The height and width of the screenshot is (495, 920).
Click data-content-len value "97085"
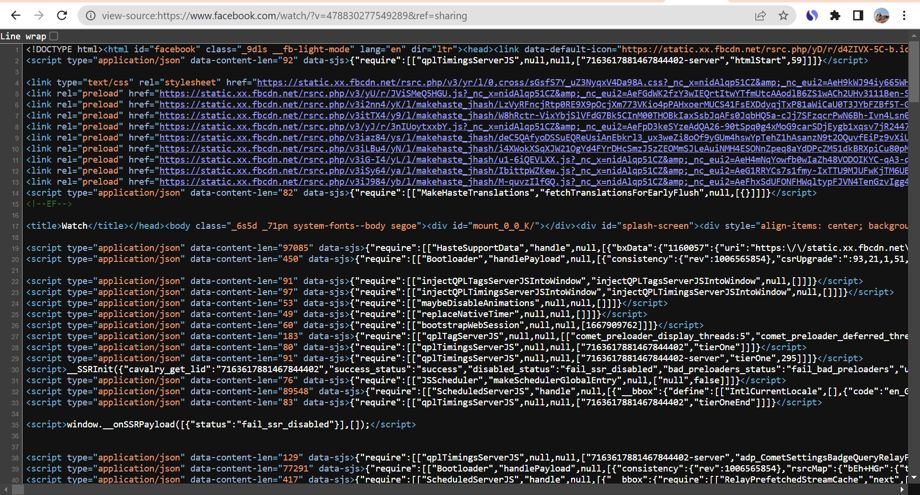(295, 248)
